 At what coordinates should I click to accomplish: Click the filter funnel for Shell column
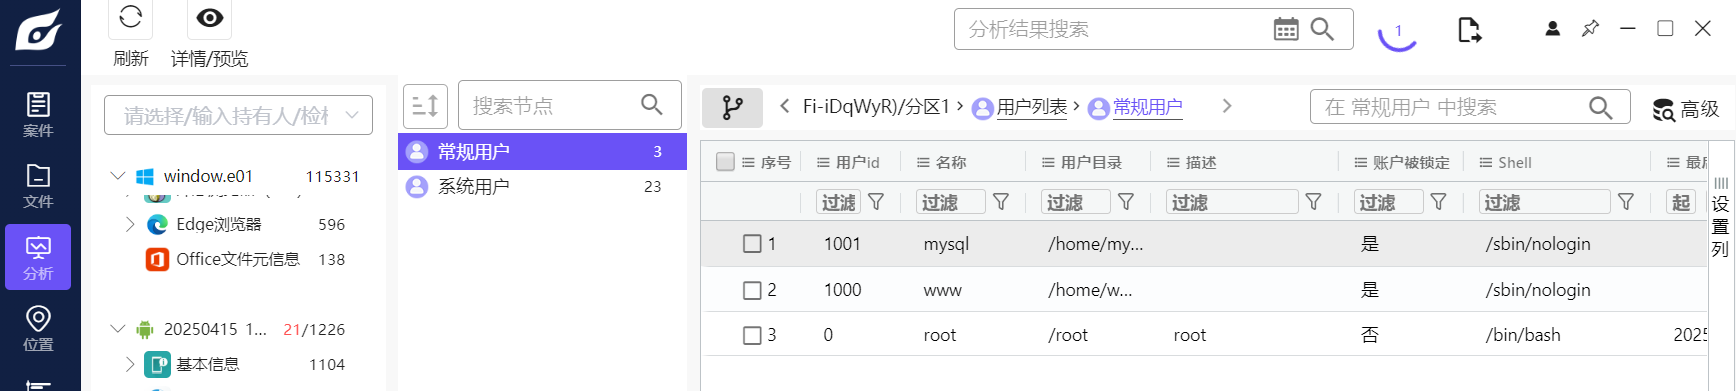pos(1626,202)
